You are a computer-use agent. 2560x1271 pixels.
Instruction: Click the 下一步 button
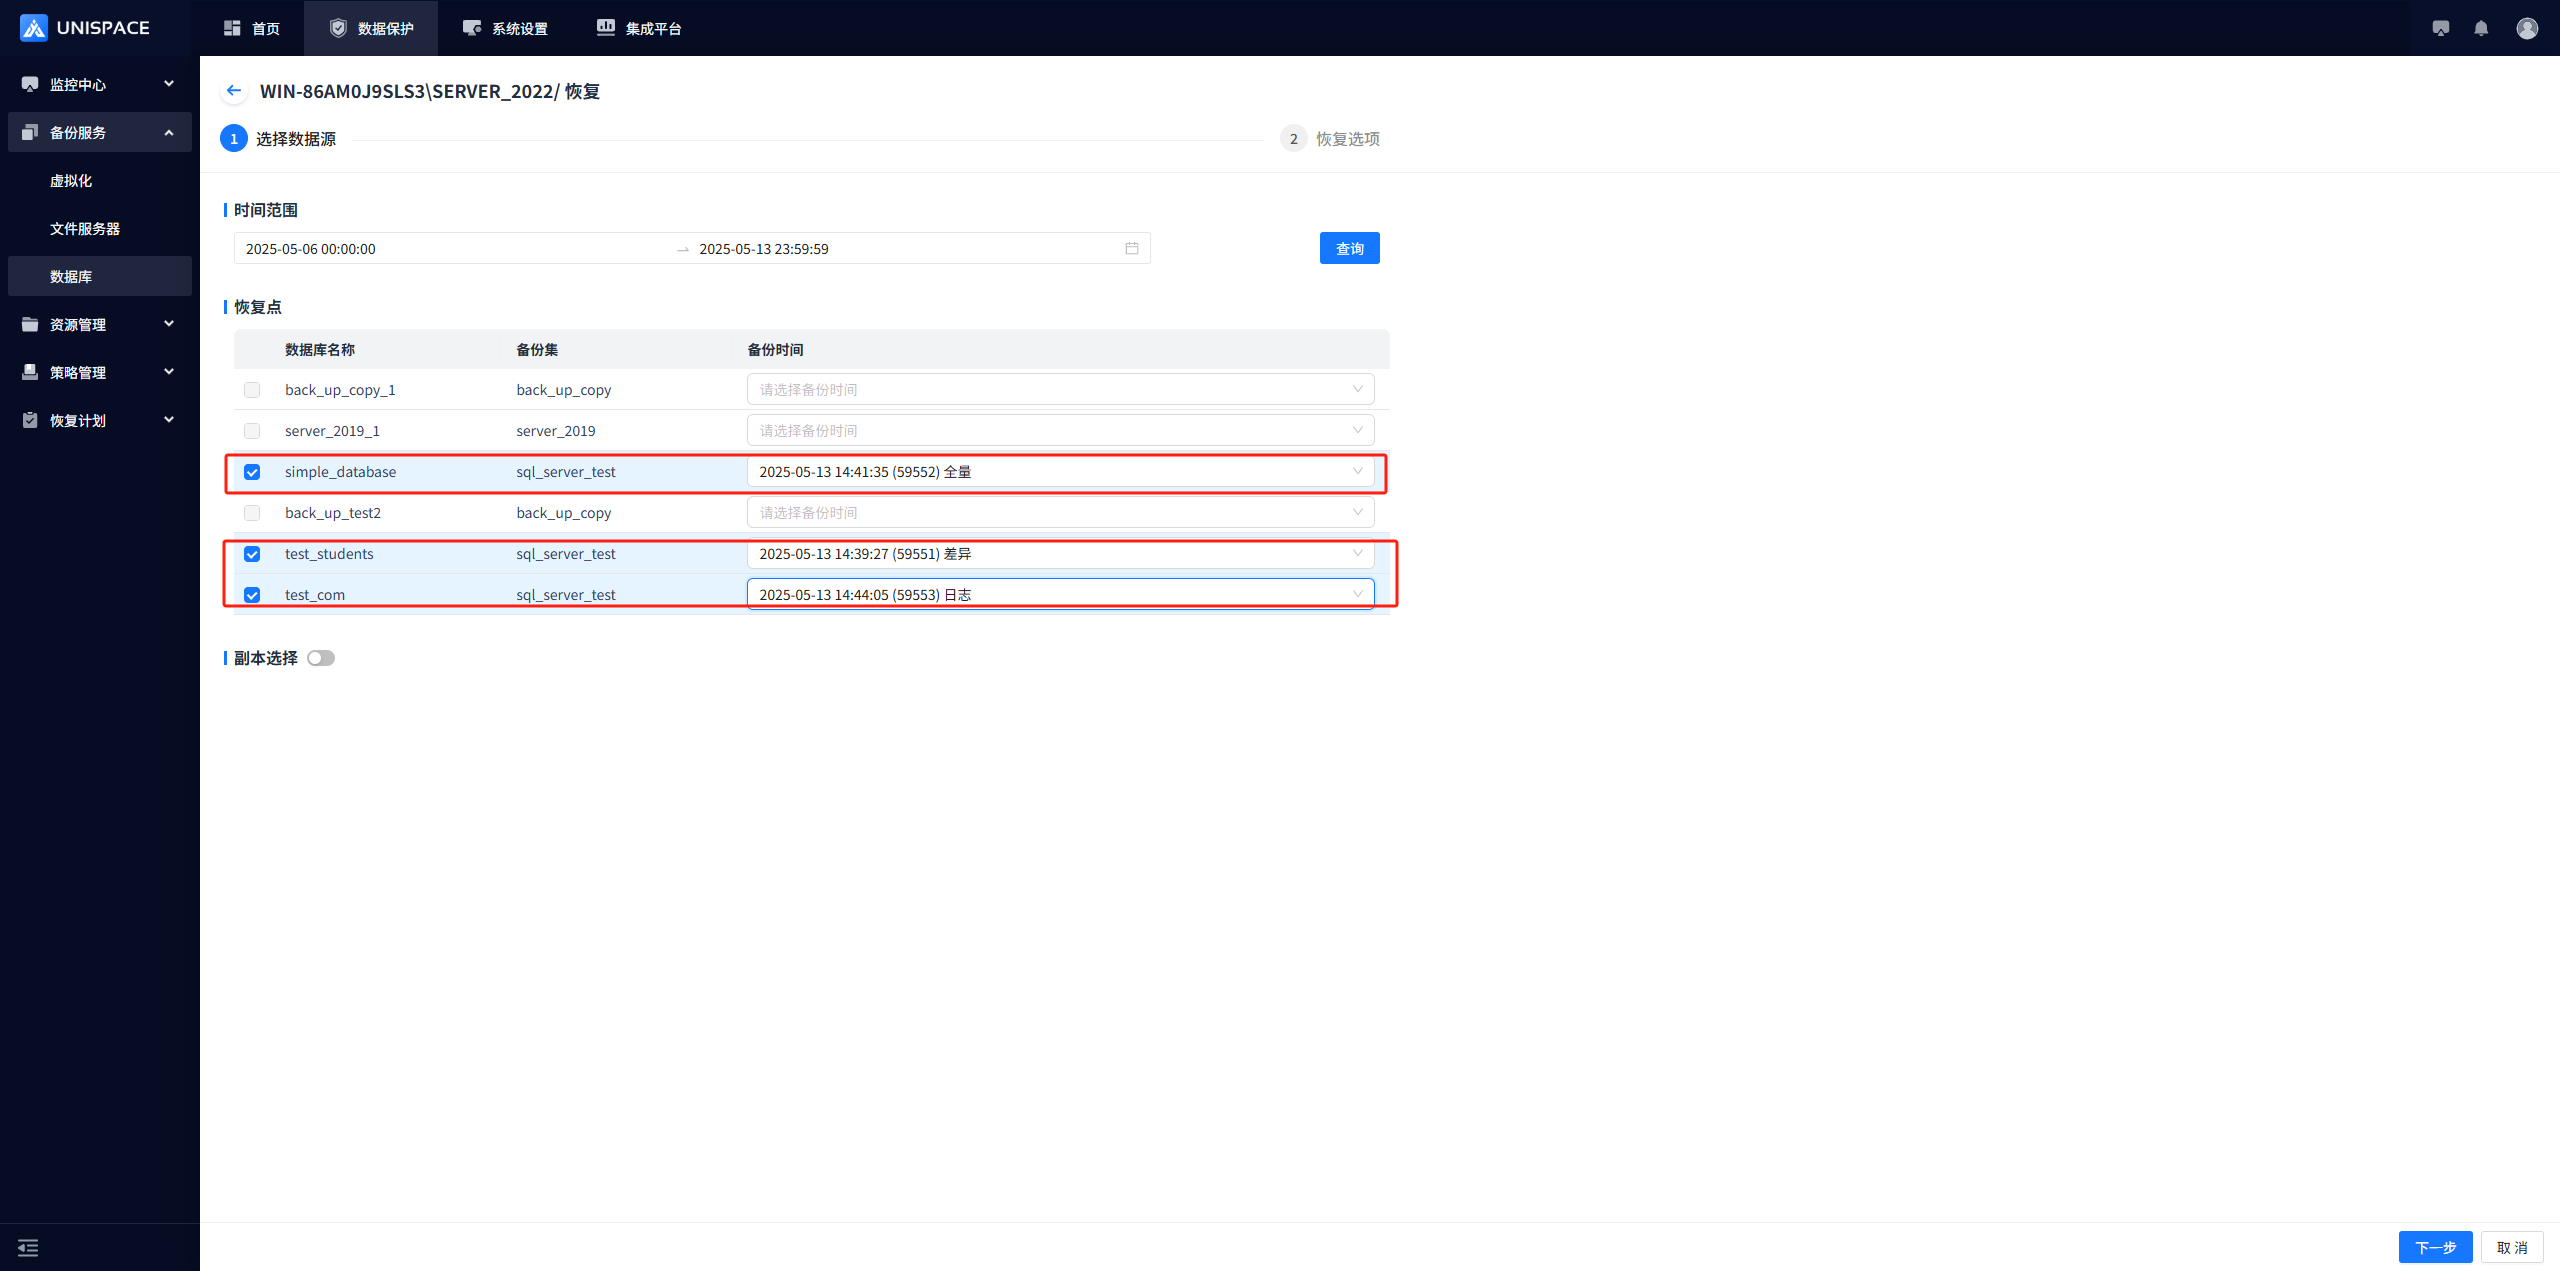pyautogui.click(x=2435, y=1247)
